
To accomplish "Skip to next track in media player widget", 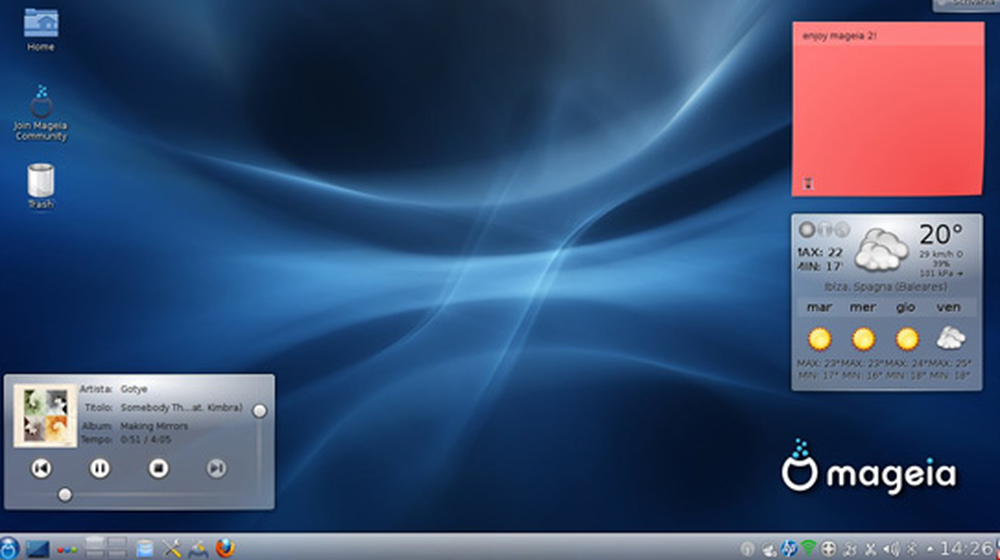I will coord(216,469).
